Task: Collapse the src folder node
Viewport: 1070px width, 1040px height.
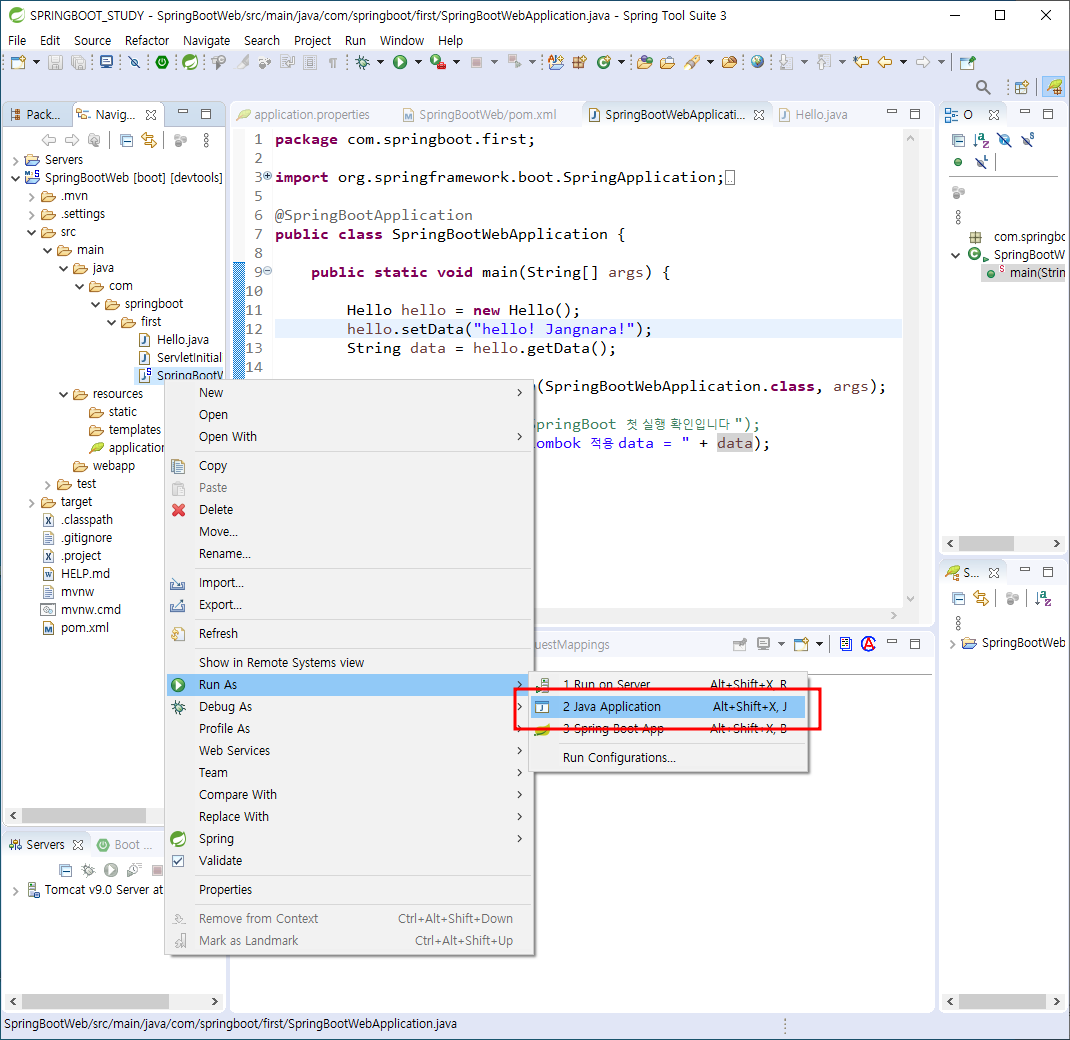Action: pos(31,233)
